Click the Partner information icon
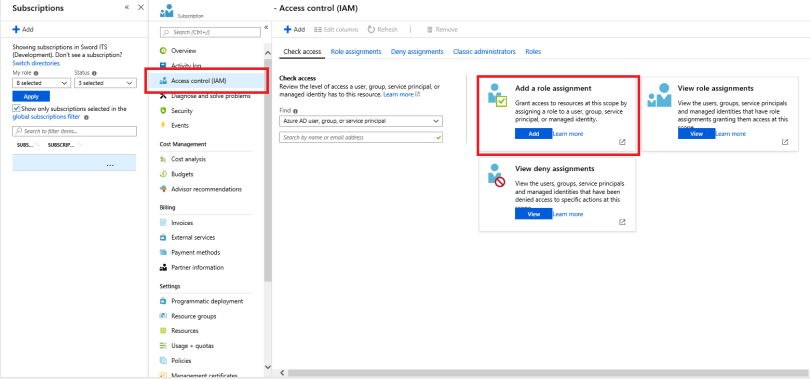 [163, 267]
